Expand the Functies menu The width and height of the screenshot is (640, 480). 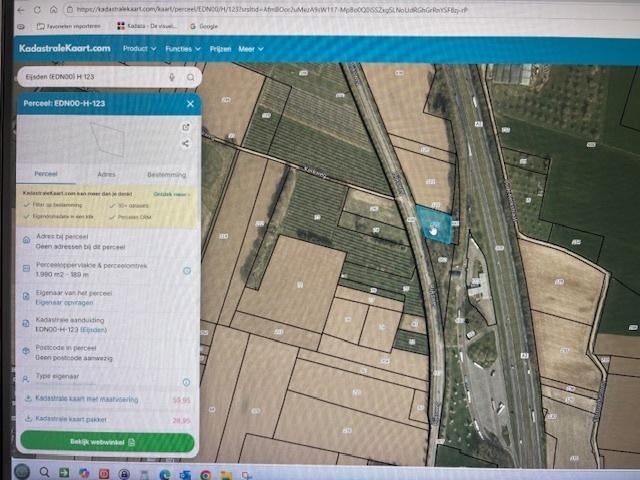(x=183, y=49)
